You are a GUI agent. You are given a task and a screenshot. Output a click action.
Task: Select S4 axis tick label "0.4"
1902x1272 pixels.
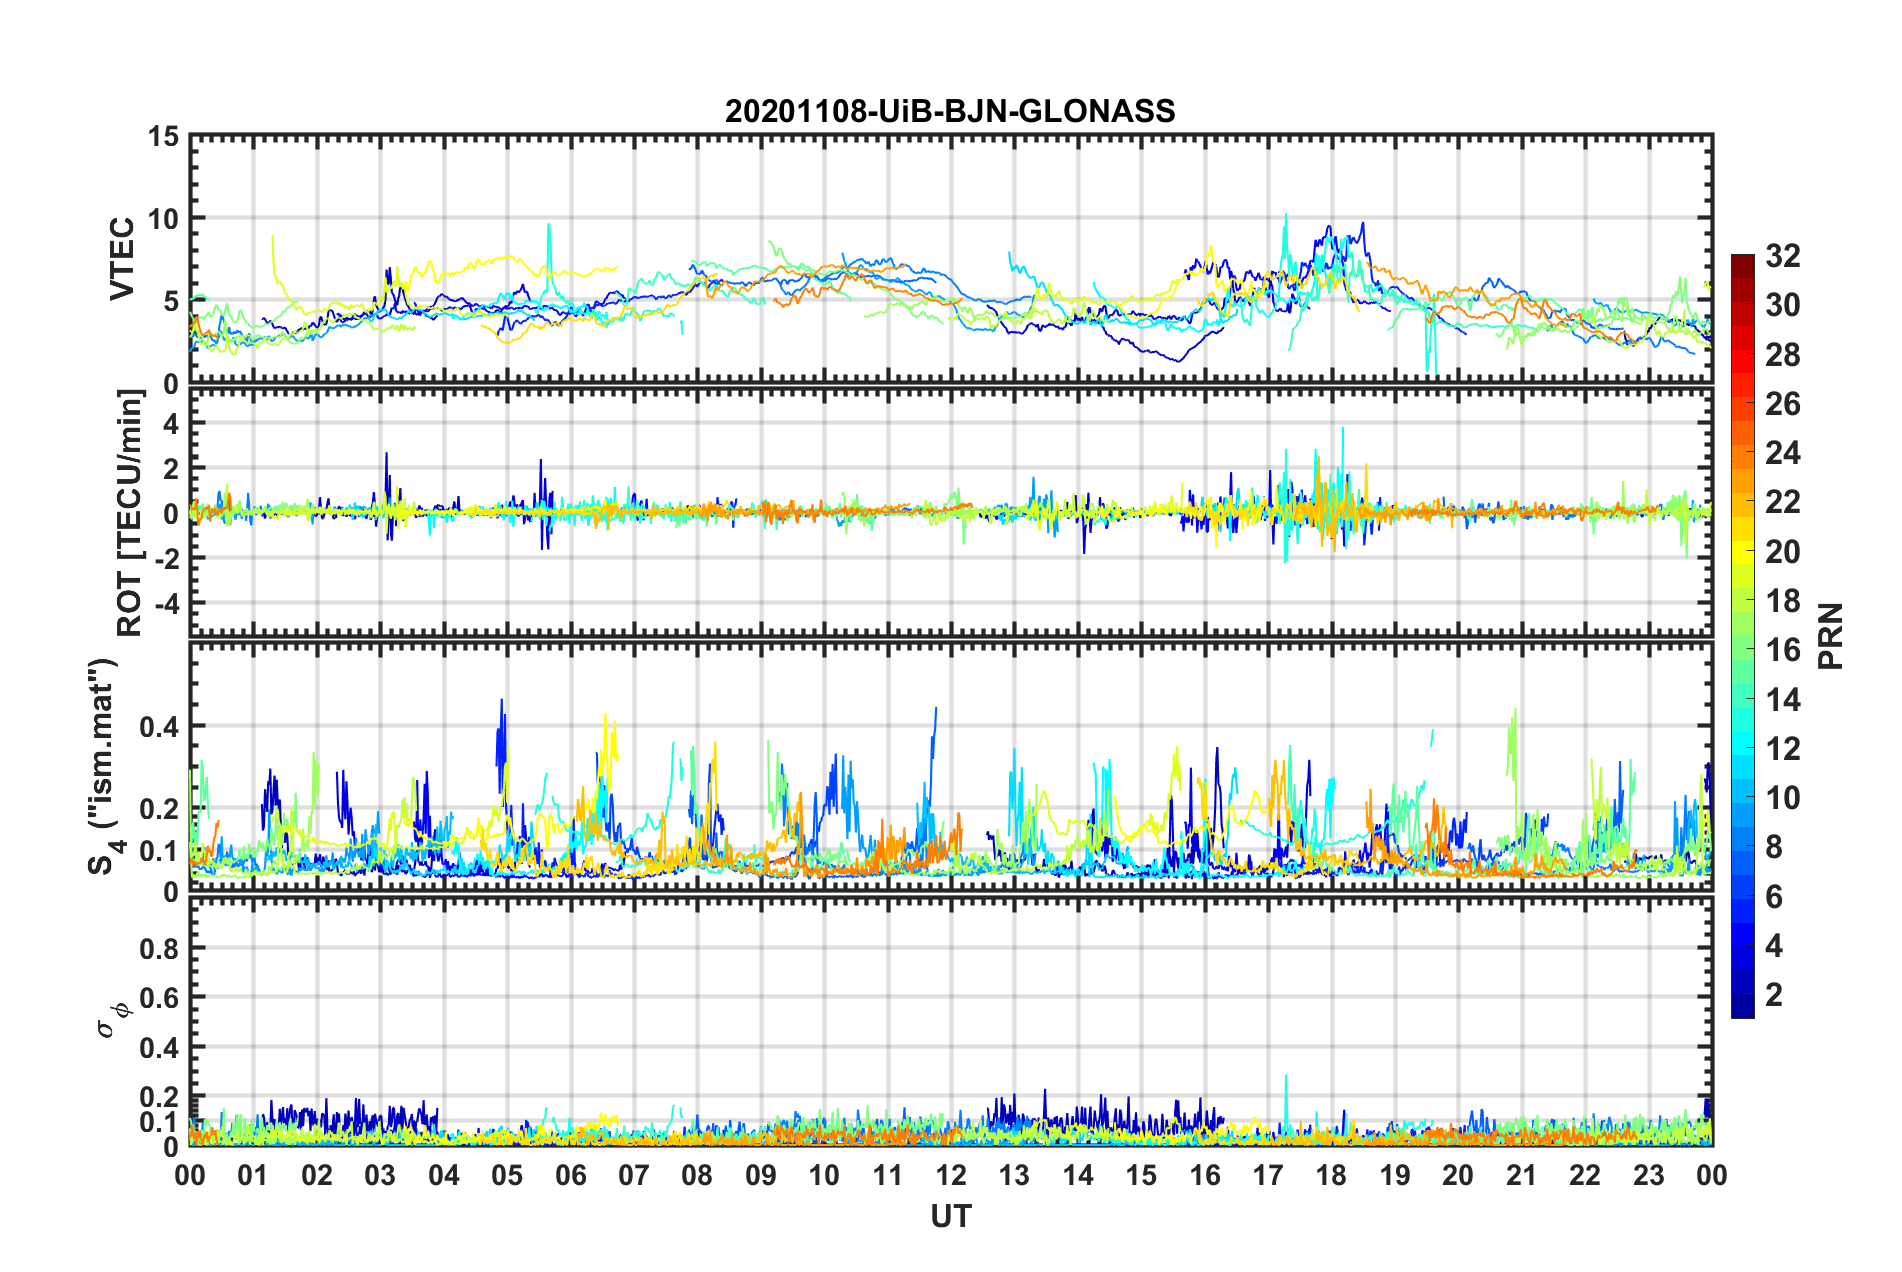160,726
